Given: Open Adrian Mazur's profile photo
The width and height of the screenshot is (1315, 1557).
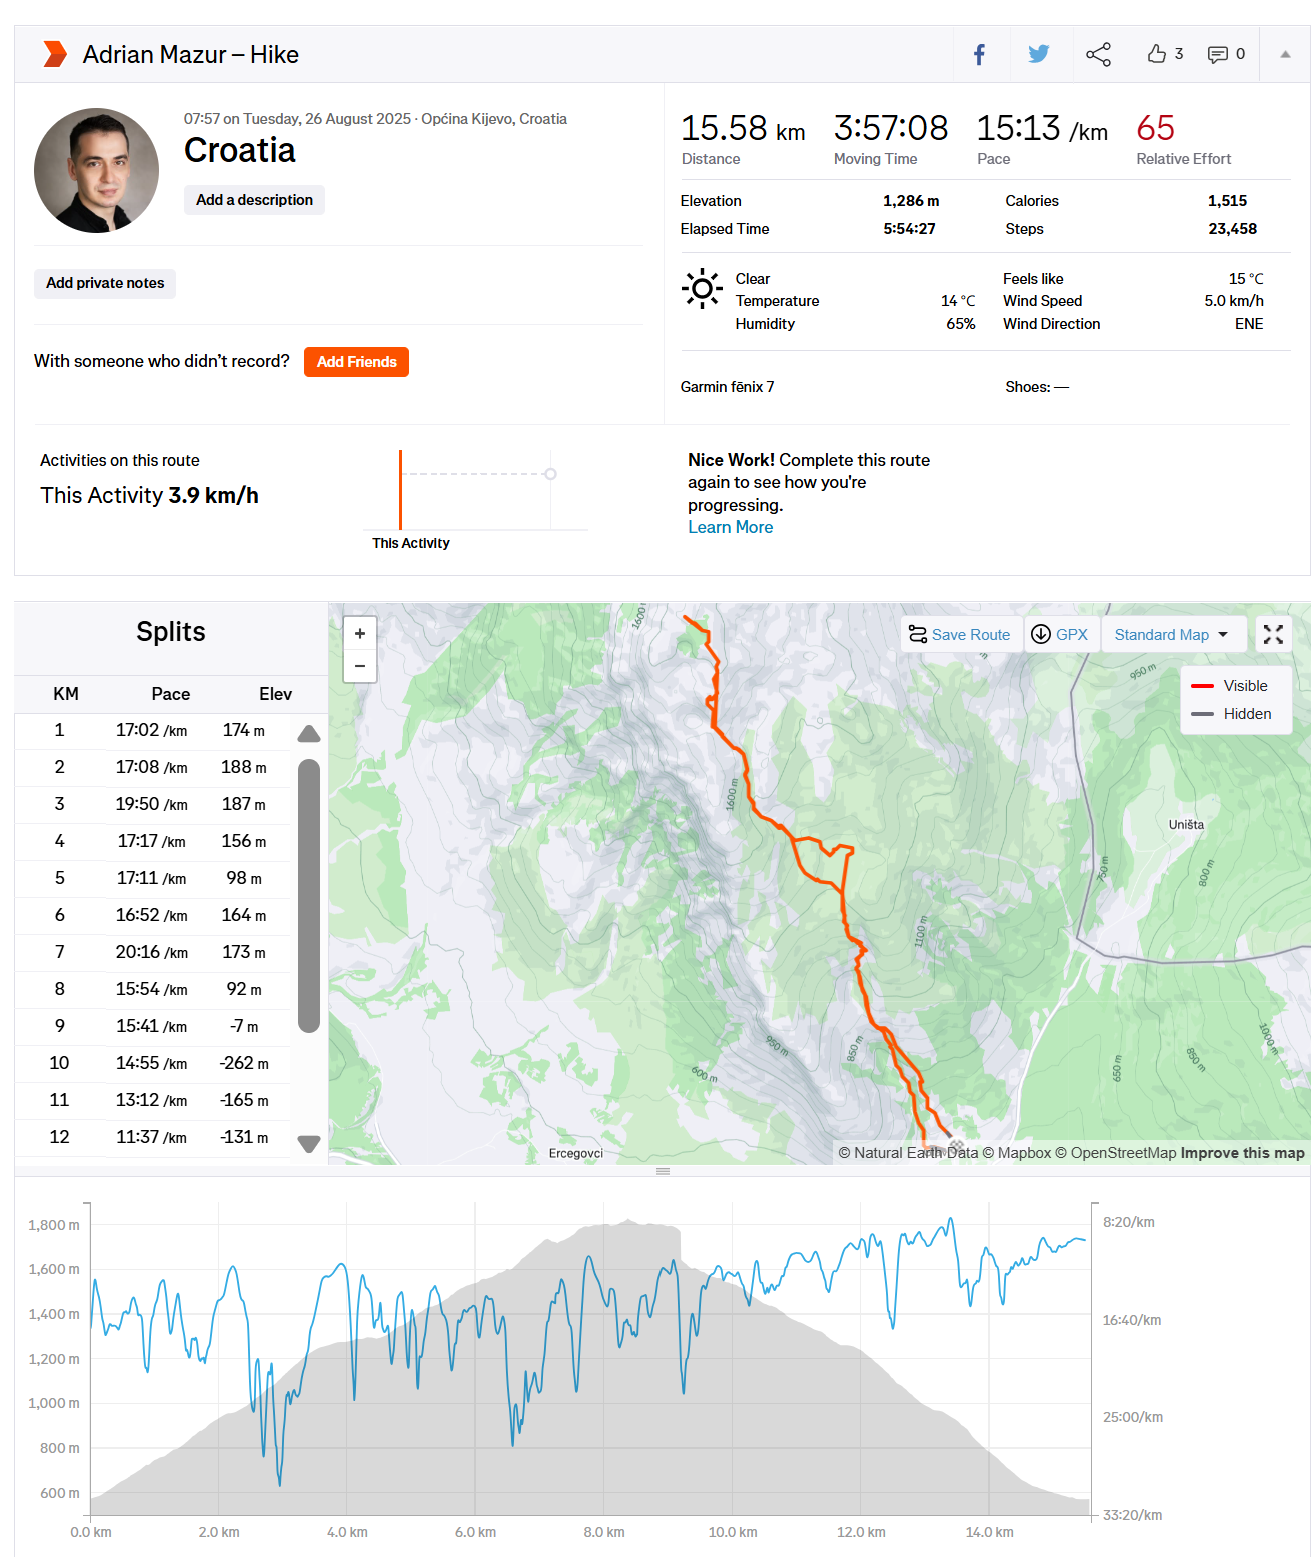Looking at the screenshot, I should tap(96, 170).
